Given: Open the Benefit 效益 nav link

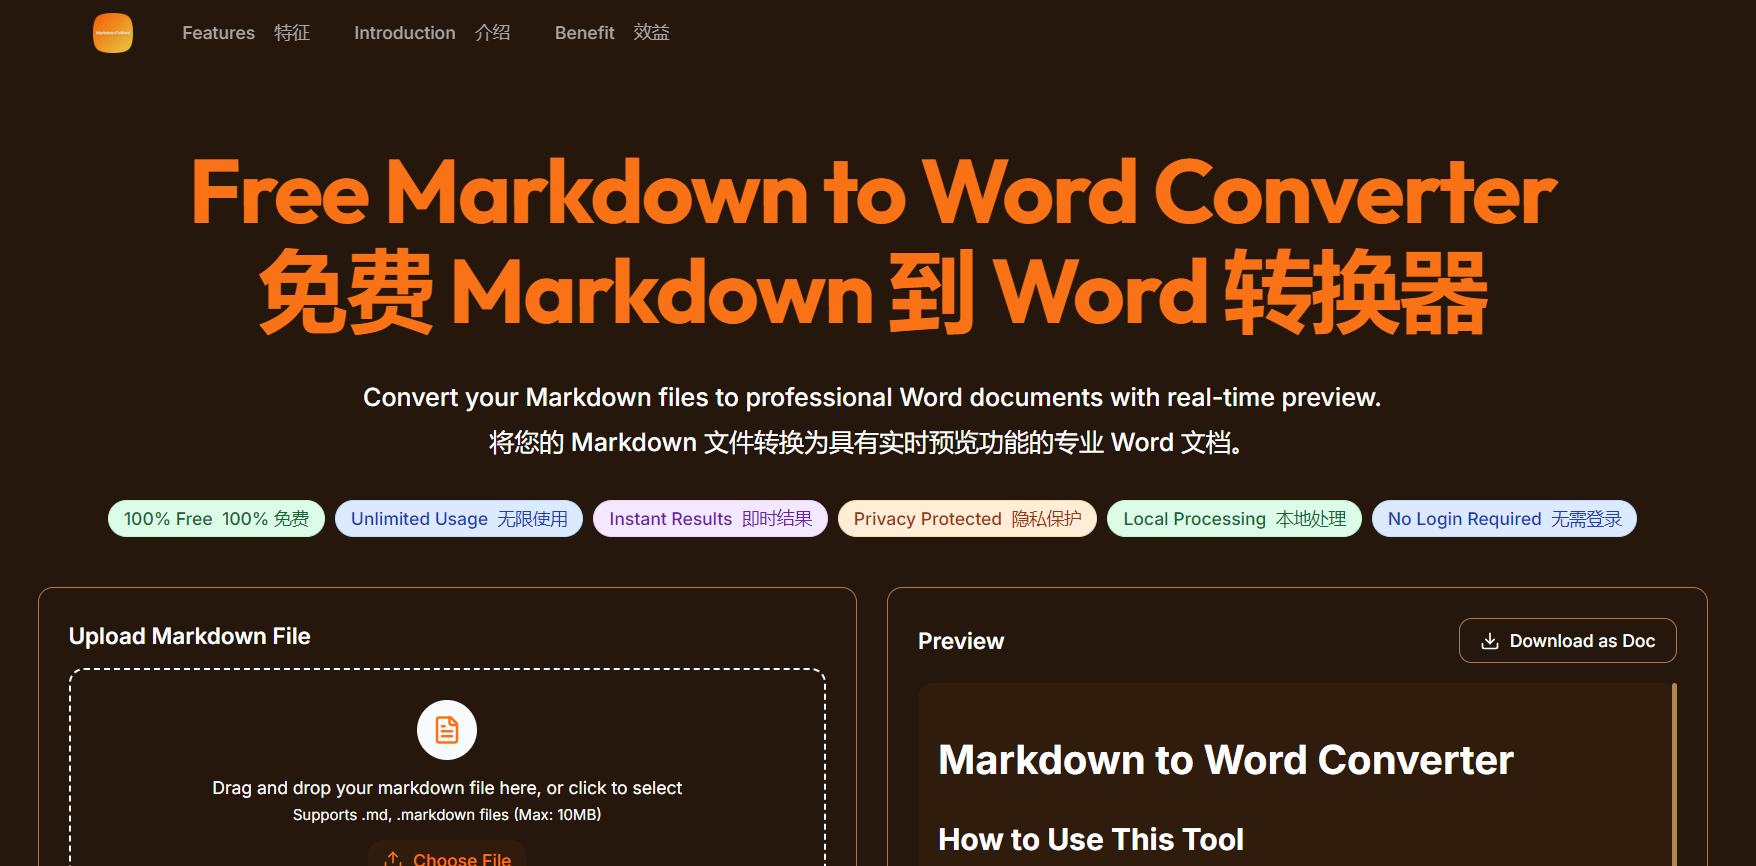Looking at the screenshot, I should (x=612, y=33).
